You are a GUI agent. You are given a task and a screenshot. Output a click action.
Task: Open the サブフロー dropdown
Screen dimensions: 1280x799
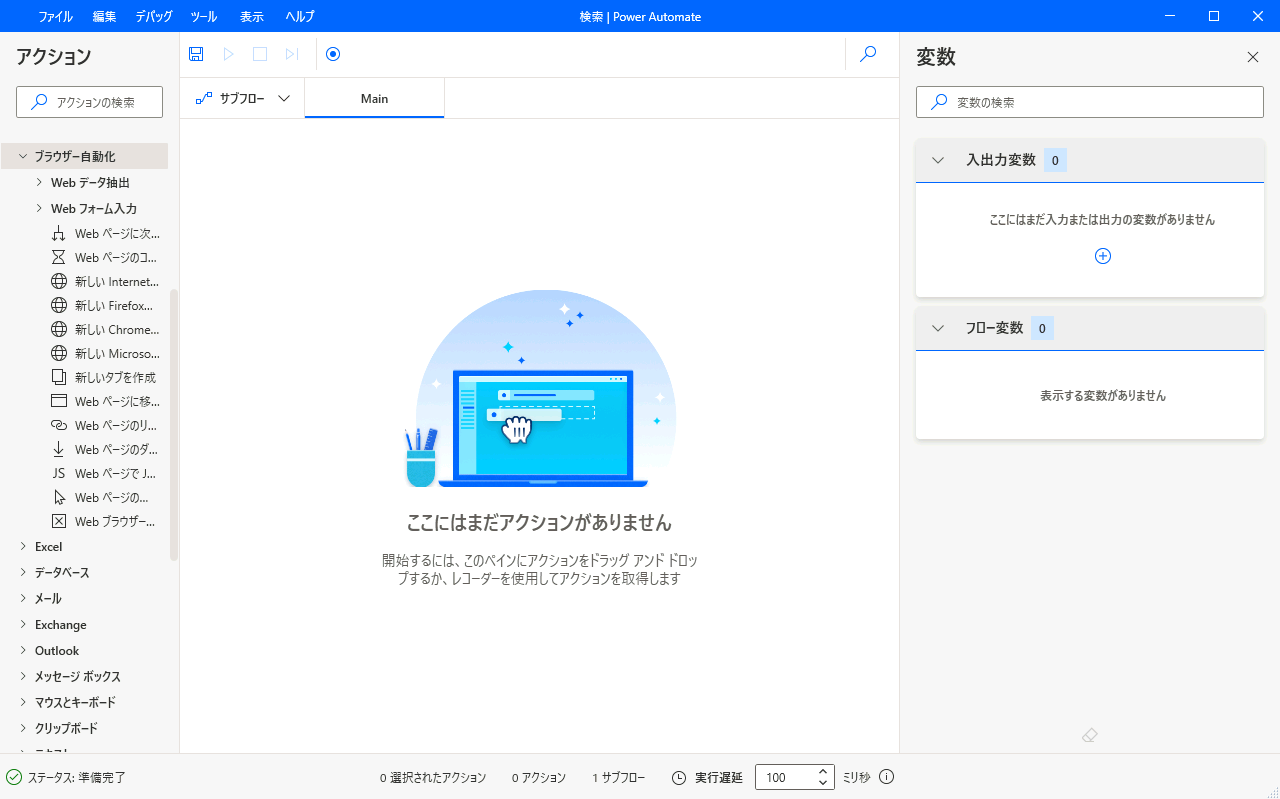tap(243, 98)
